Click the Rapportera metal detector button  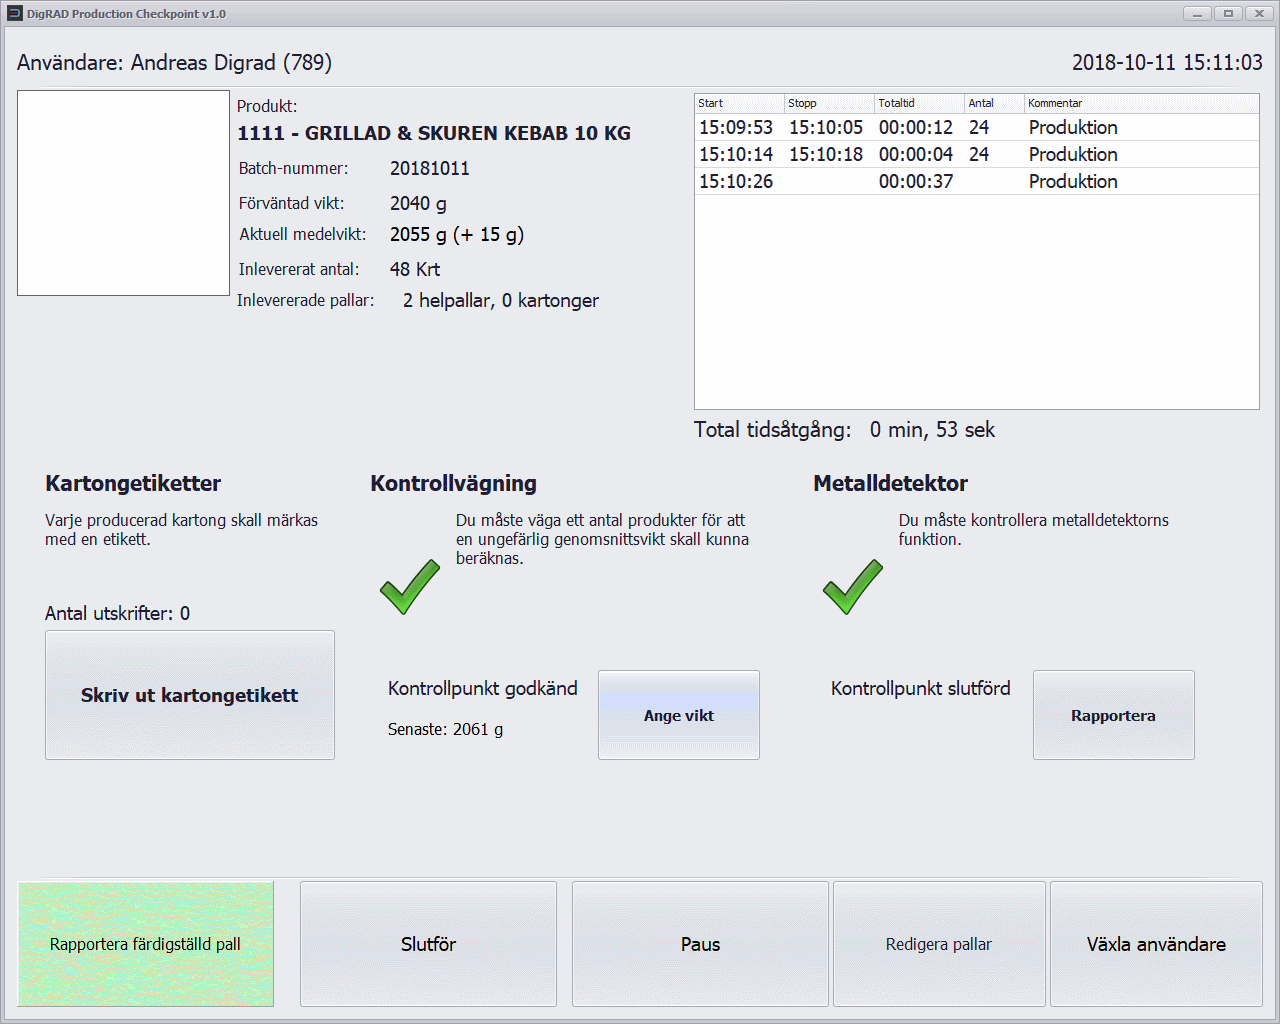point(1113,715)
